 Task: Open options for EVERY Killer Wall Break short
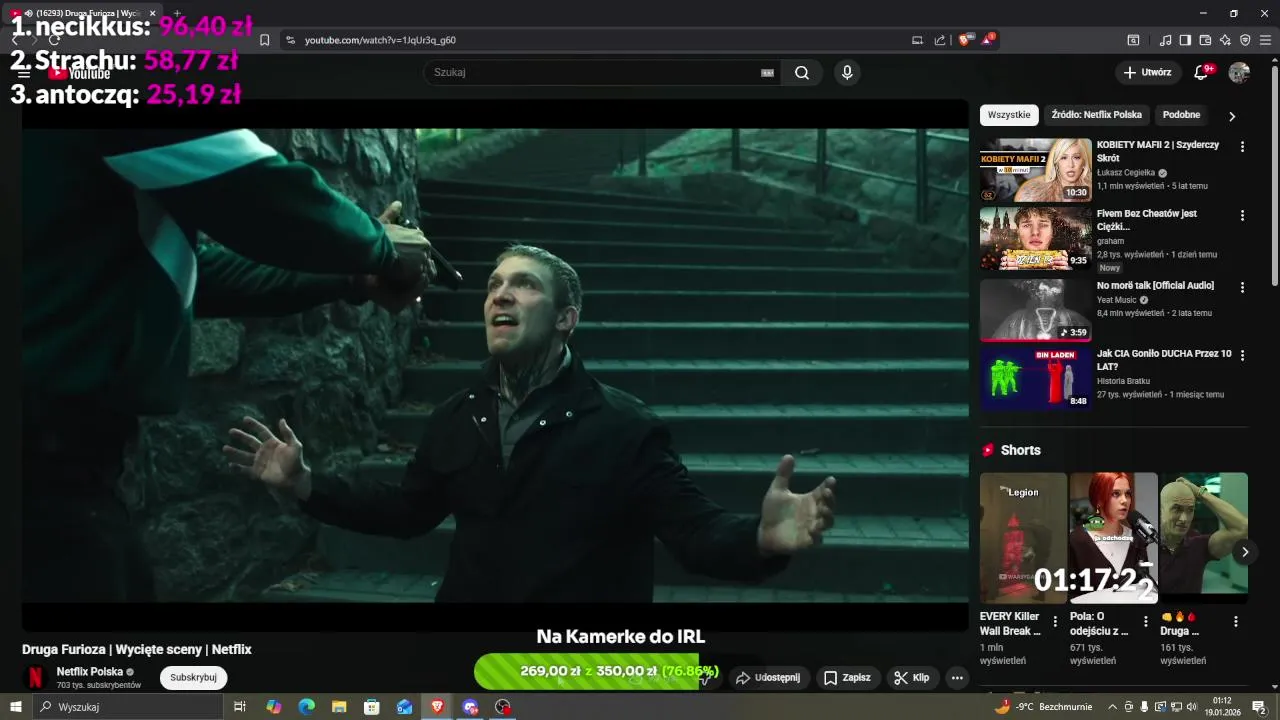pos(1055,621)
